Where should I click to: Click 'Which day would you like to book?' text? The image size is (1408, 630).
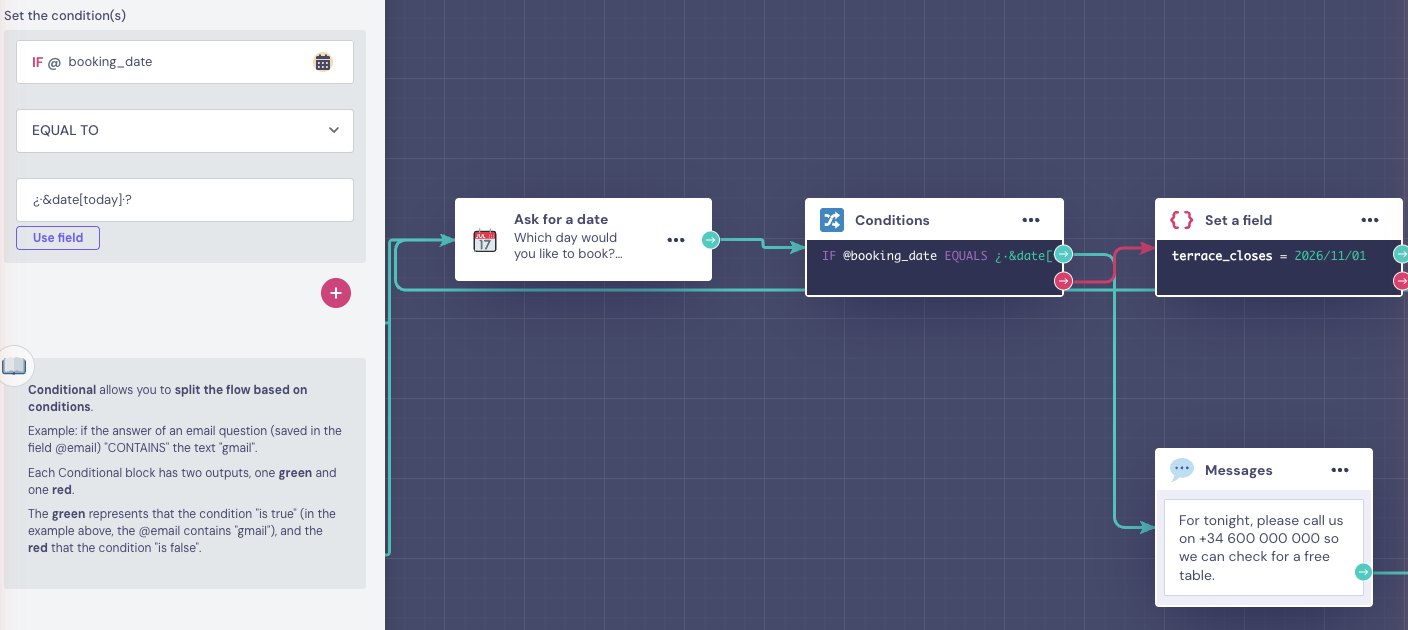click(x=568, y=246)
